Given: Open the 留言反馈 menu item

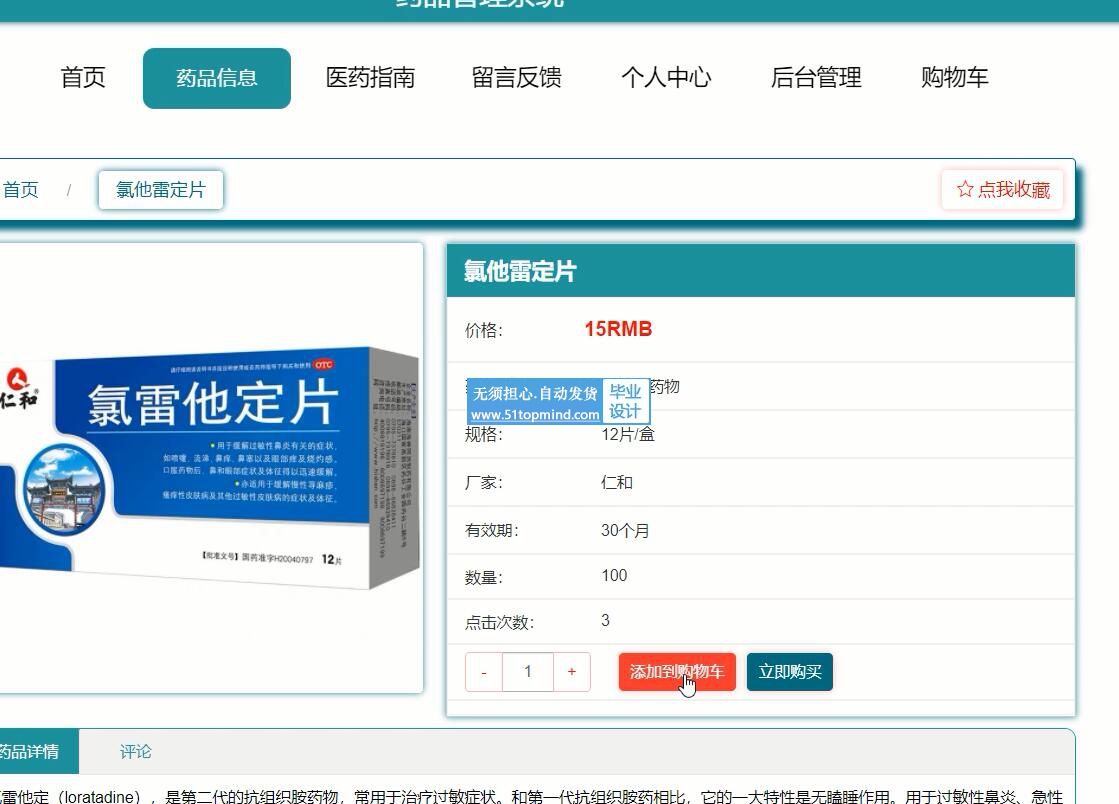Looking at the screenshot, I should click(x=517, y=78).
